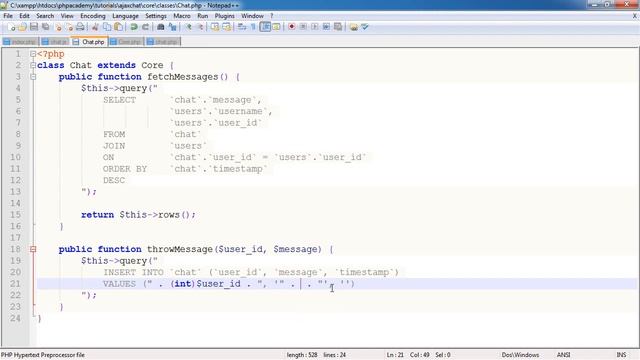Open the Settings menu
This screenshot has width=640, height=360.
156,16
